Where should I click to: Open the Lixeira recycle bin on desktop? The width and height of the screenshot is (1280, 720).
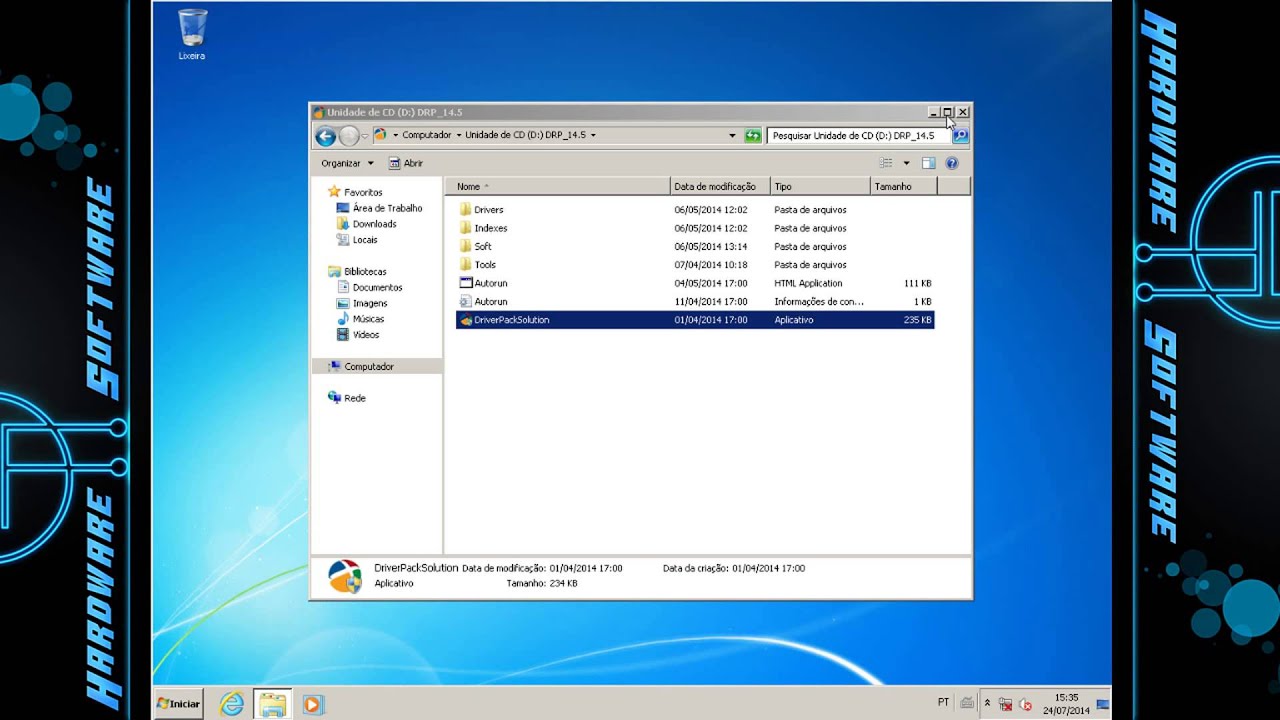click(x=192, y=35)
